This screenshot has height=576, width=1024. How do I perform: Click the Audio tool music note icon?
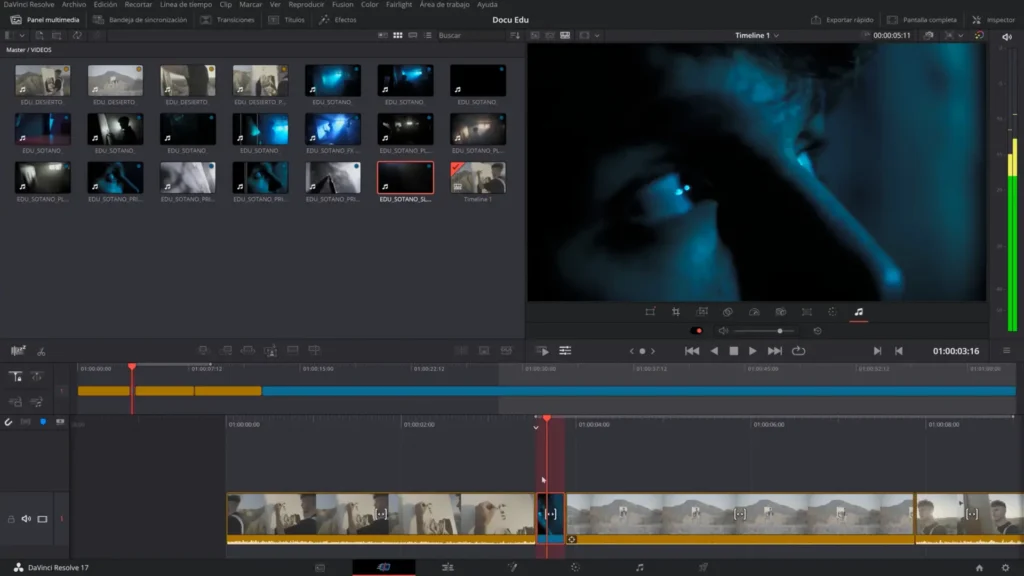click(x=858, y=312)
